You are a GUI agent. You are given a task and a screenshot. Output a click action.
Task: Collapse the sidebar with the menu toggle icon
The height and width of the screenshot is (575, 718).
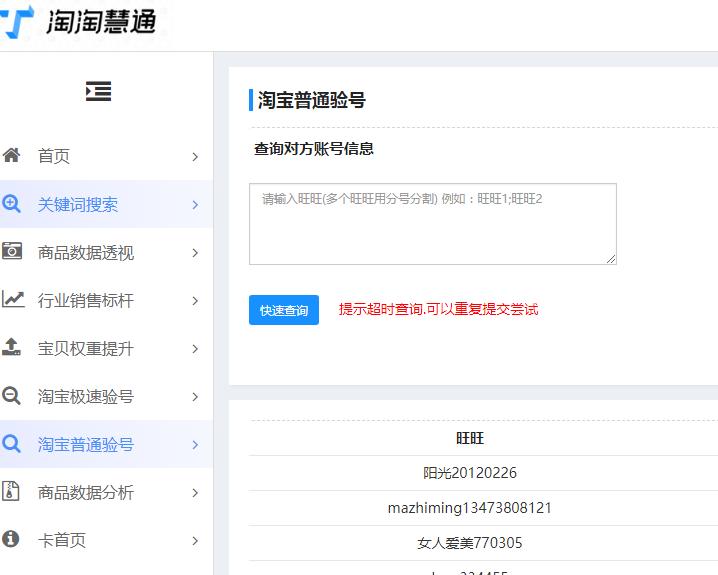coord(98,91)
